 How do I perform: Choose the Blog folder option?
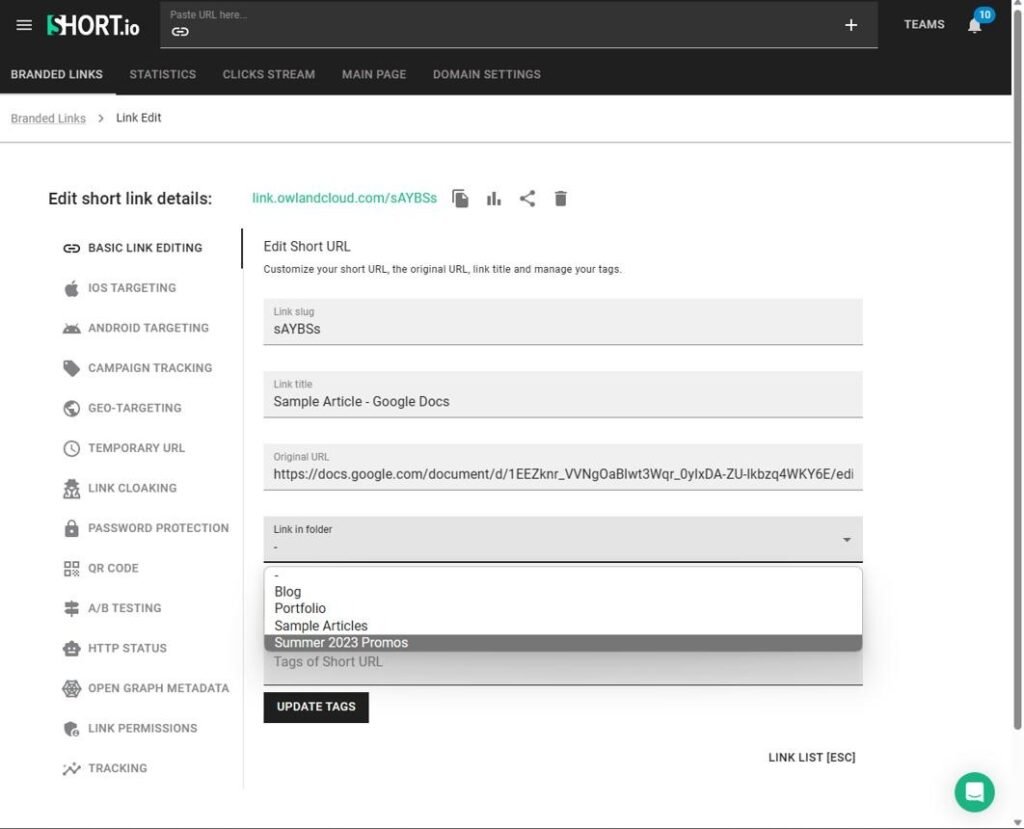pyautogui.click(x=563, y=592)
